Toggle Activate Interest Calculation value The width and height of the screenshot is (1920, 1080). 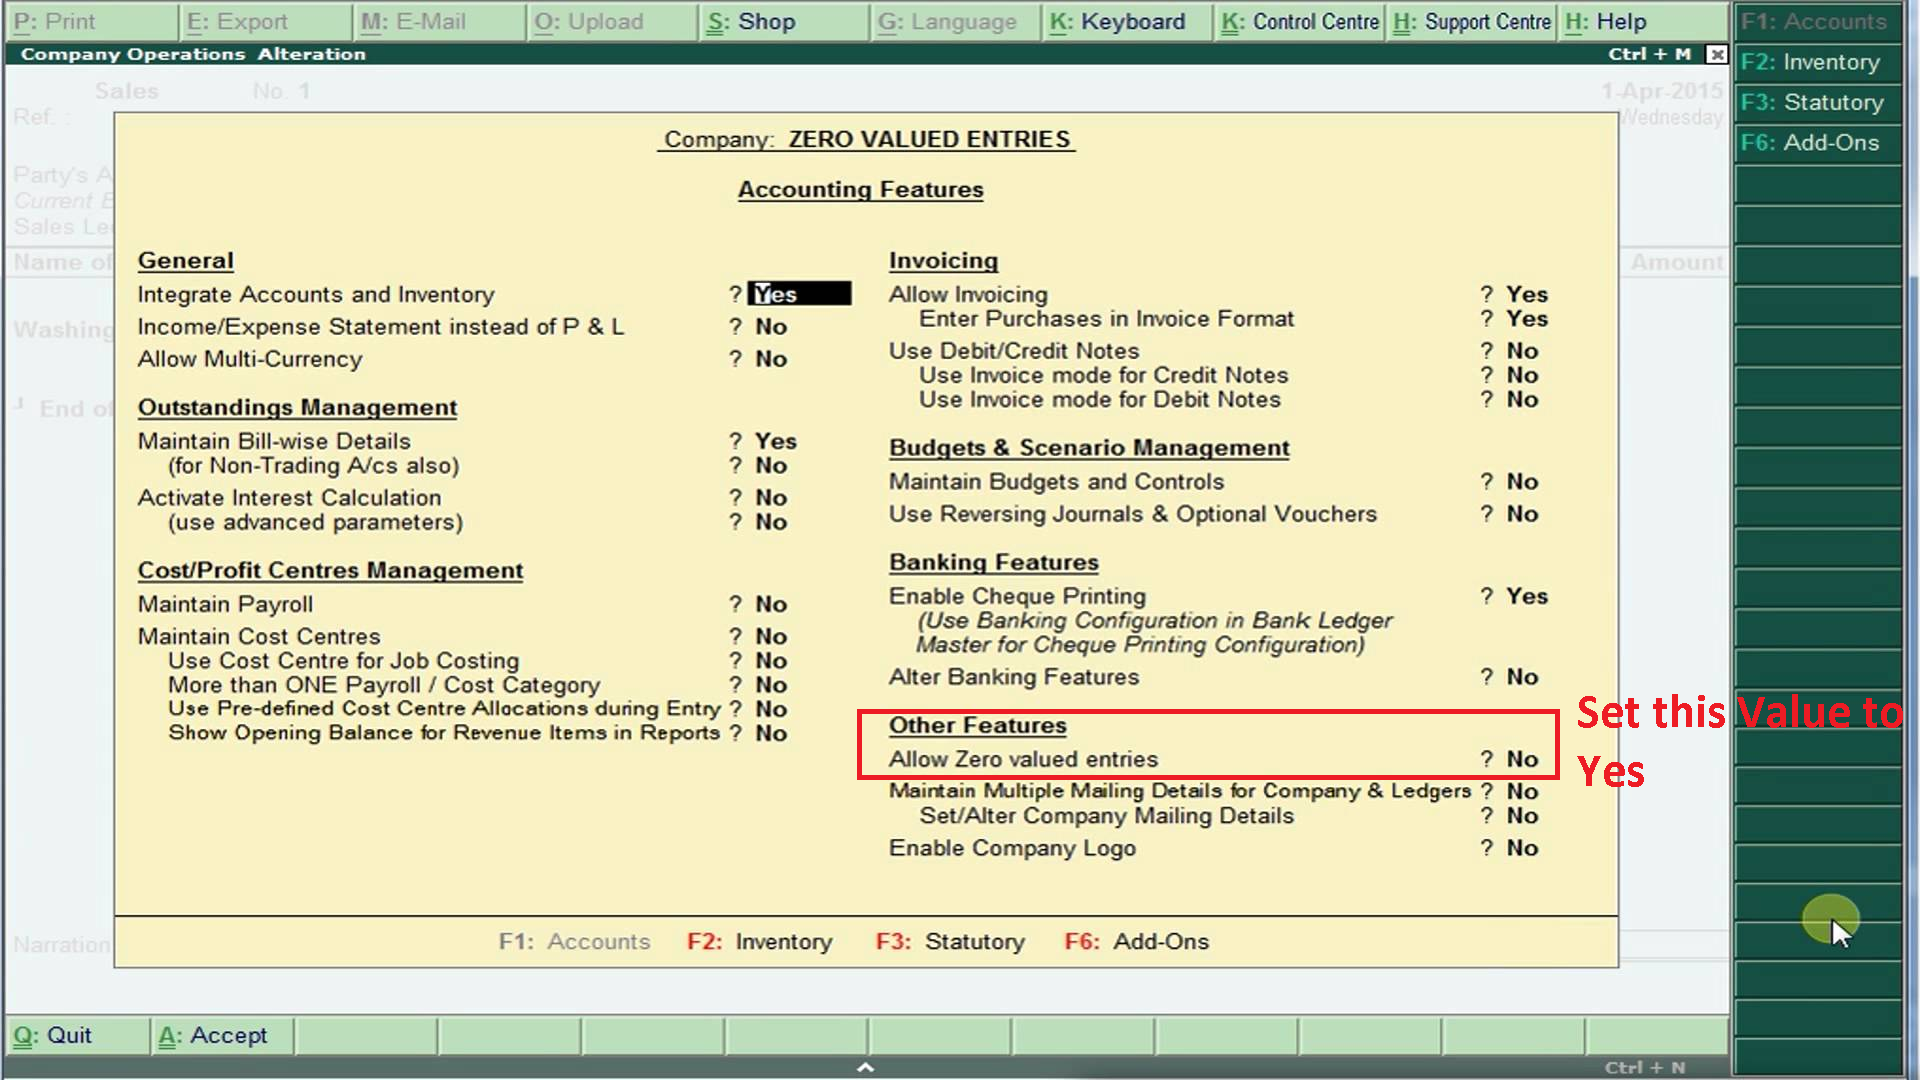tap(771, 498)
